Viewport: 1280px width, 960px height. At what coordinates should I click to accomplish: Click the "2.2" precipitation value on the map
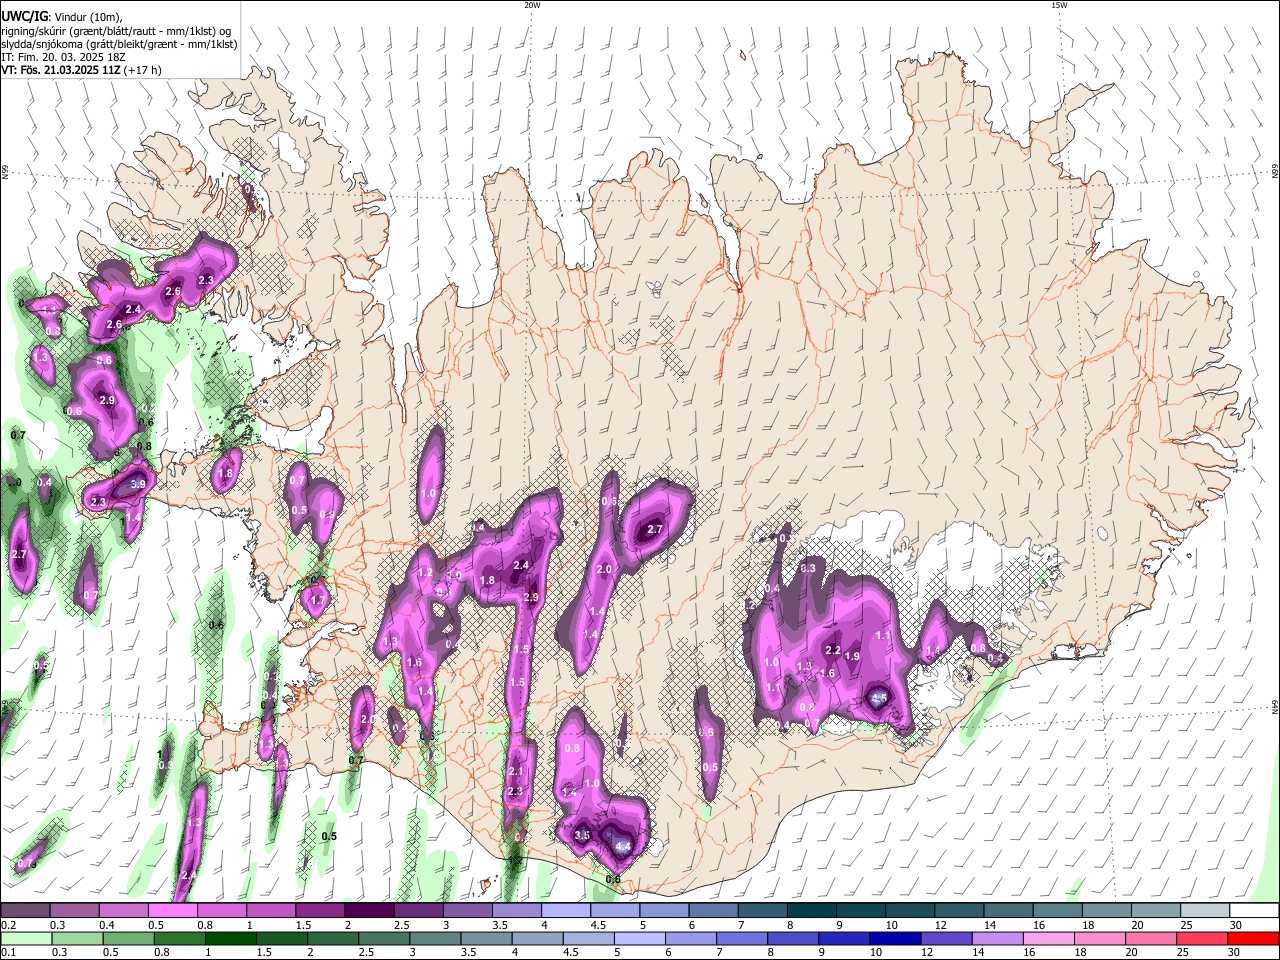[832, 650]
